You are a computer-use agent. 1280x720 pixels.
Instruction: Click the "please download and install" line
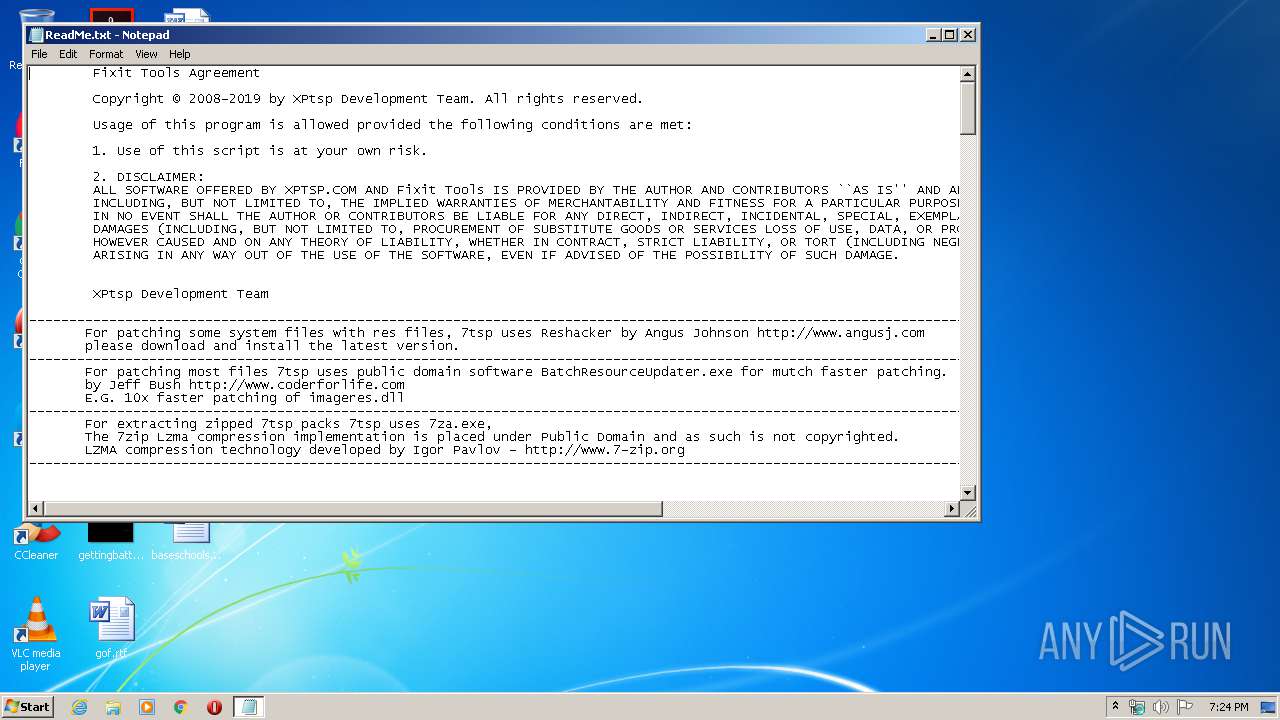click(272, 346)
